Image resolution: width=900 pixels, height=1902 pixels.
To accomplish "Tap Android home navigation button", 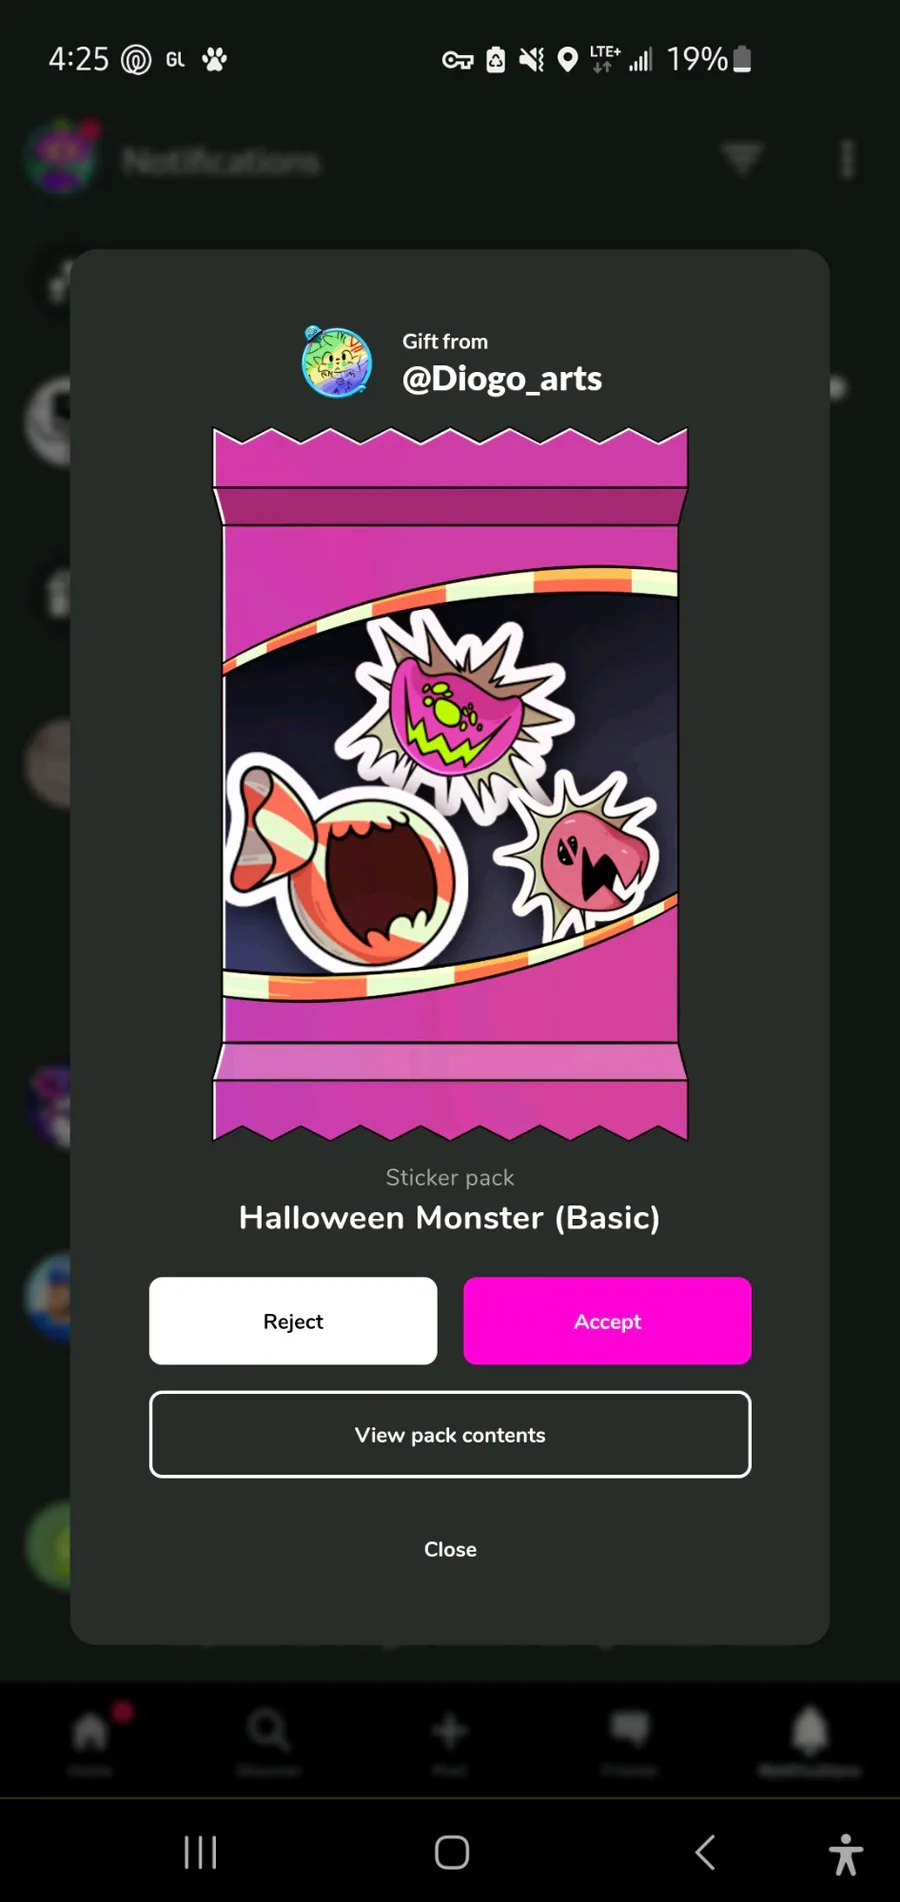I will (x=451, y=1852).
